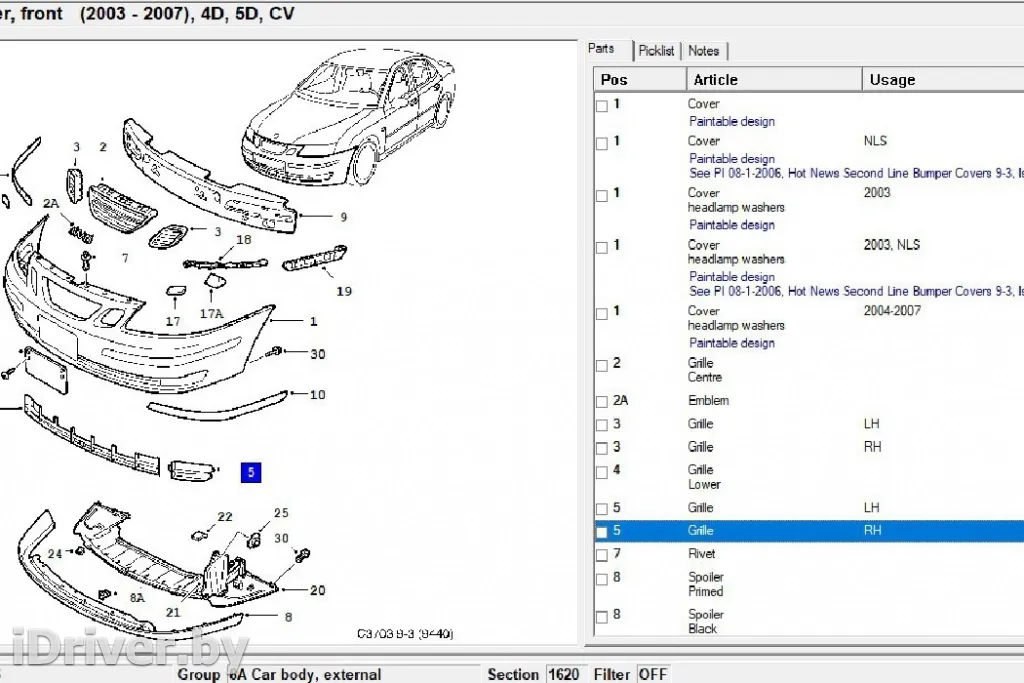Image resolution: width=1024 pixels, height=683 pixels.
Task: Click the highlighted blue 5 callout in the diagram
Action: [x=251, y=472]
